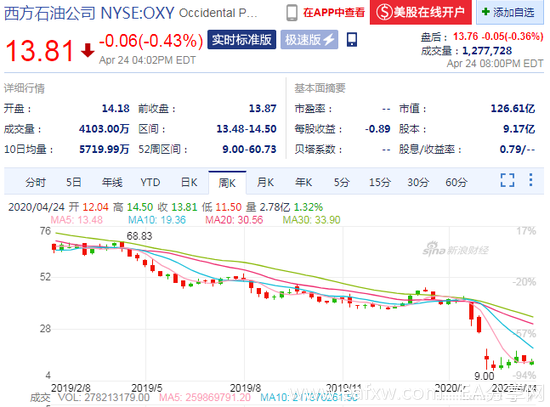Select the 年K chart tab

(x=303, y=182)
